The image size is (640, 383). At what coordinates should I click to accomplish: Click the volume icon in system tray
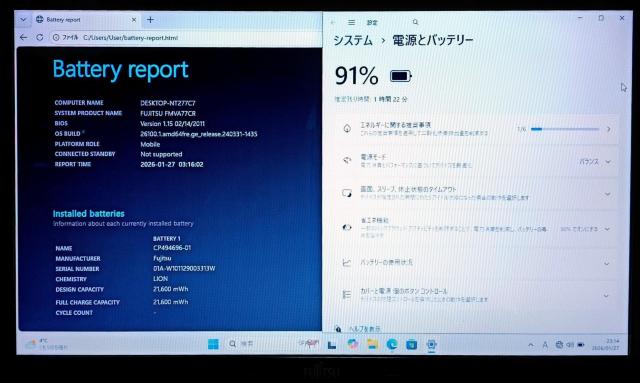pos(570,345)
